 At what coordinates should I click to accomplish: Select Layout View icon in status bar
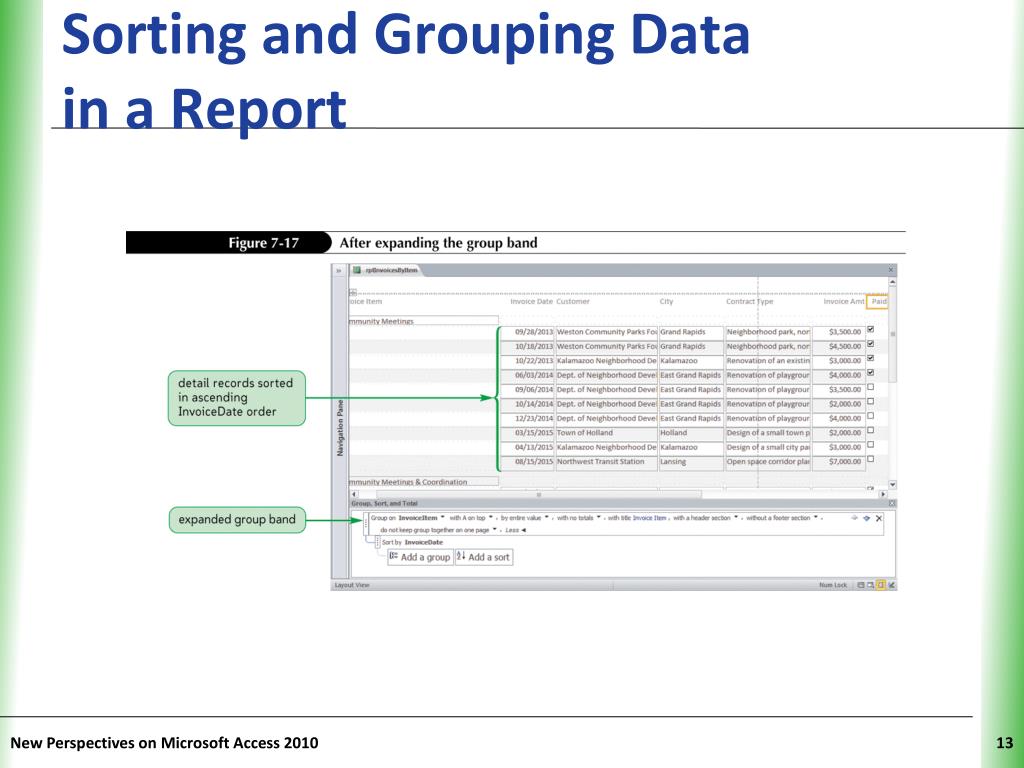[x=880, y=585]
